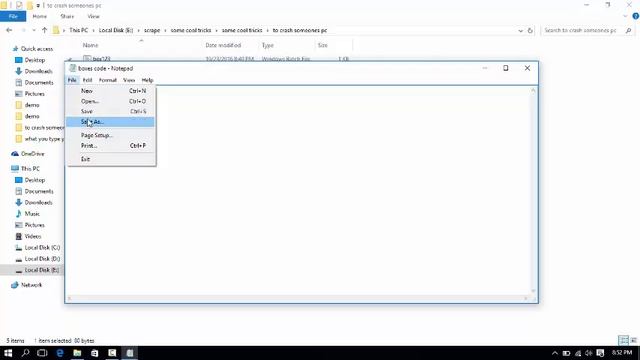
Task: Sort files by the Size column
Action: point(322,45)
